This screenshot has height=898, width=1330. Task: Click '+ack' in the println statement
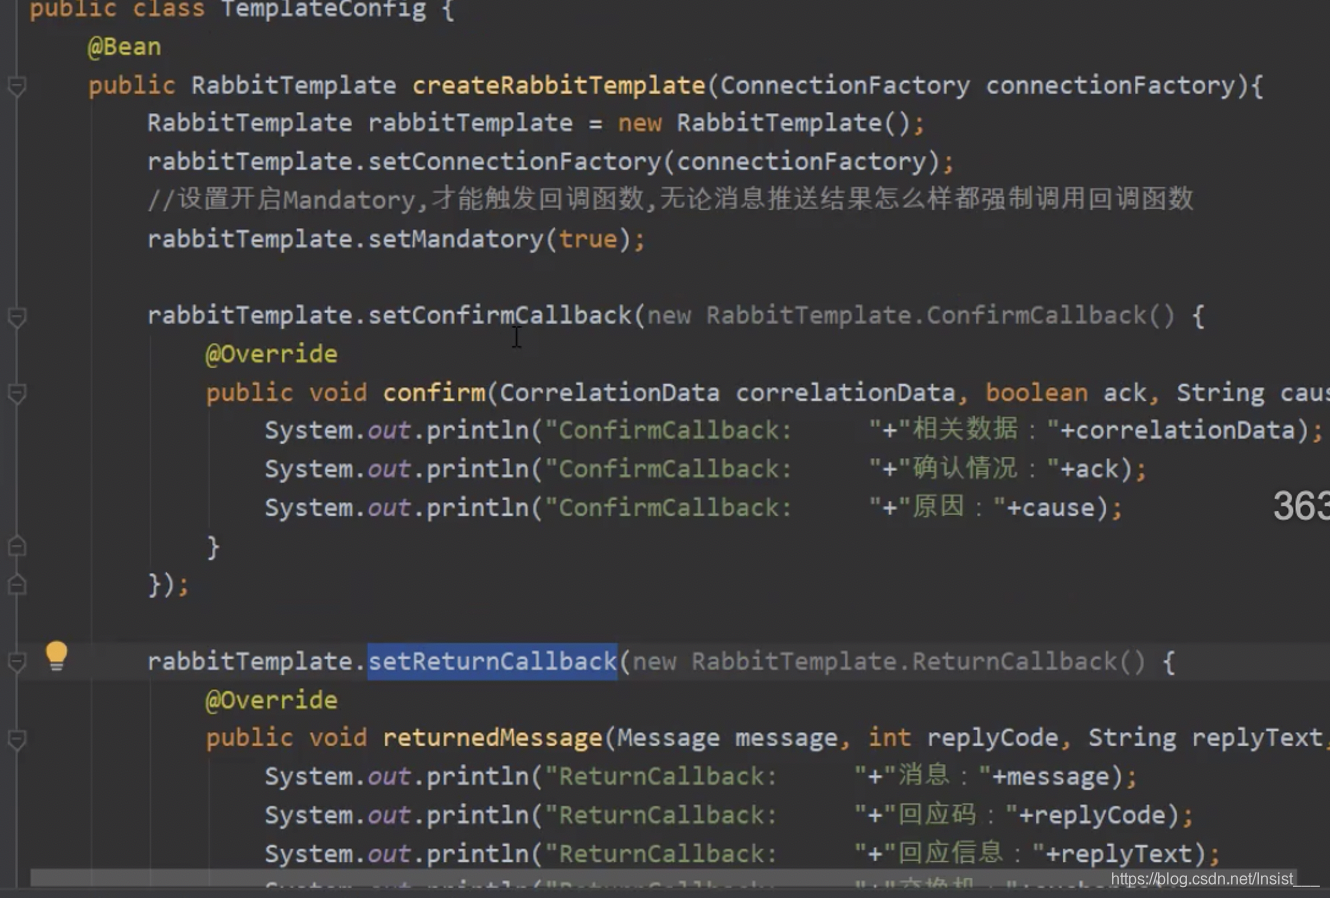pyautogui.click(x=1089, y=469)
